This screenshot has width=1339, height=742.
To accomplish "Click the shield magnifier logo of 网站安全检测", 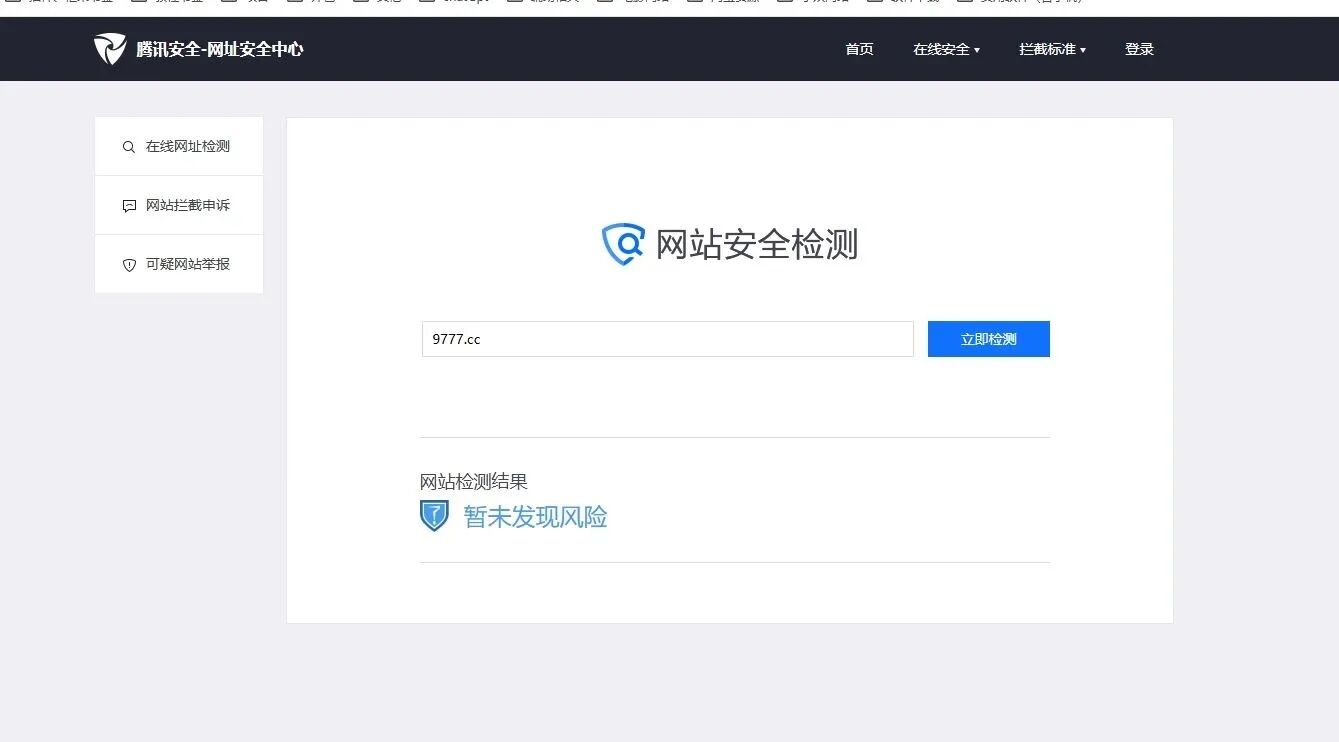I will click(x=623, y=244).
